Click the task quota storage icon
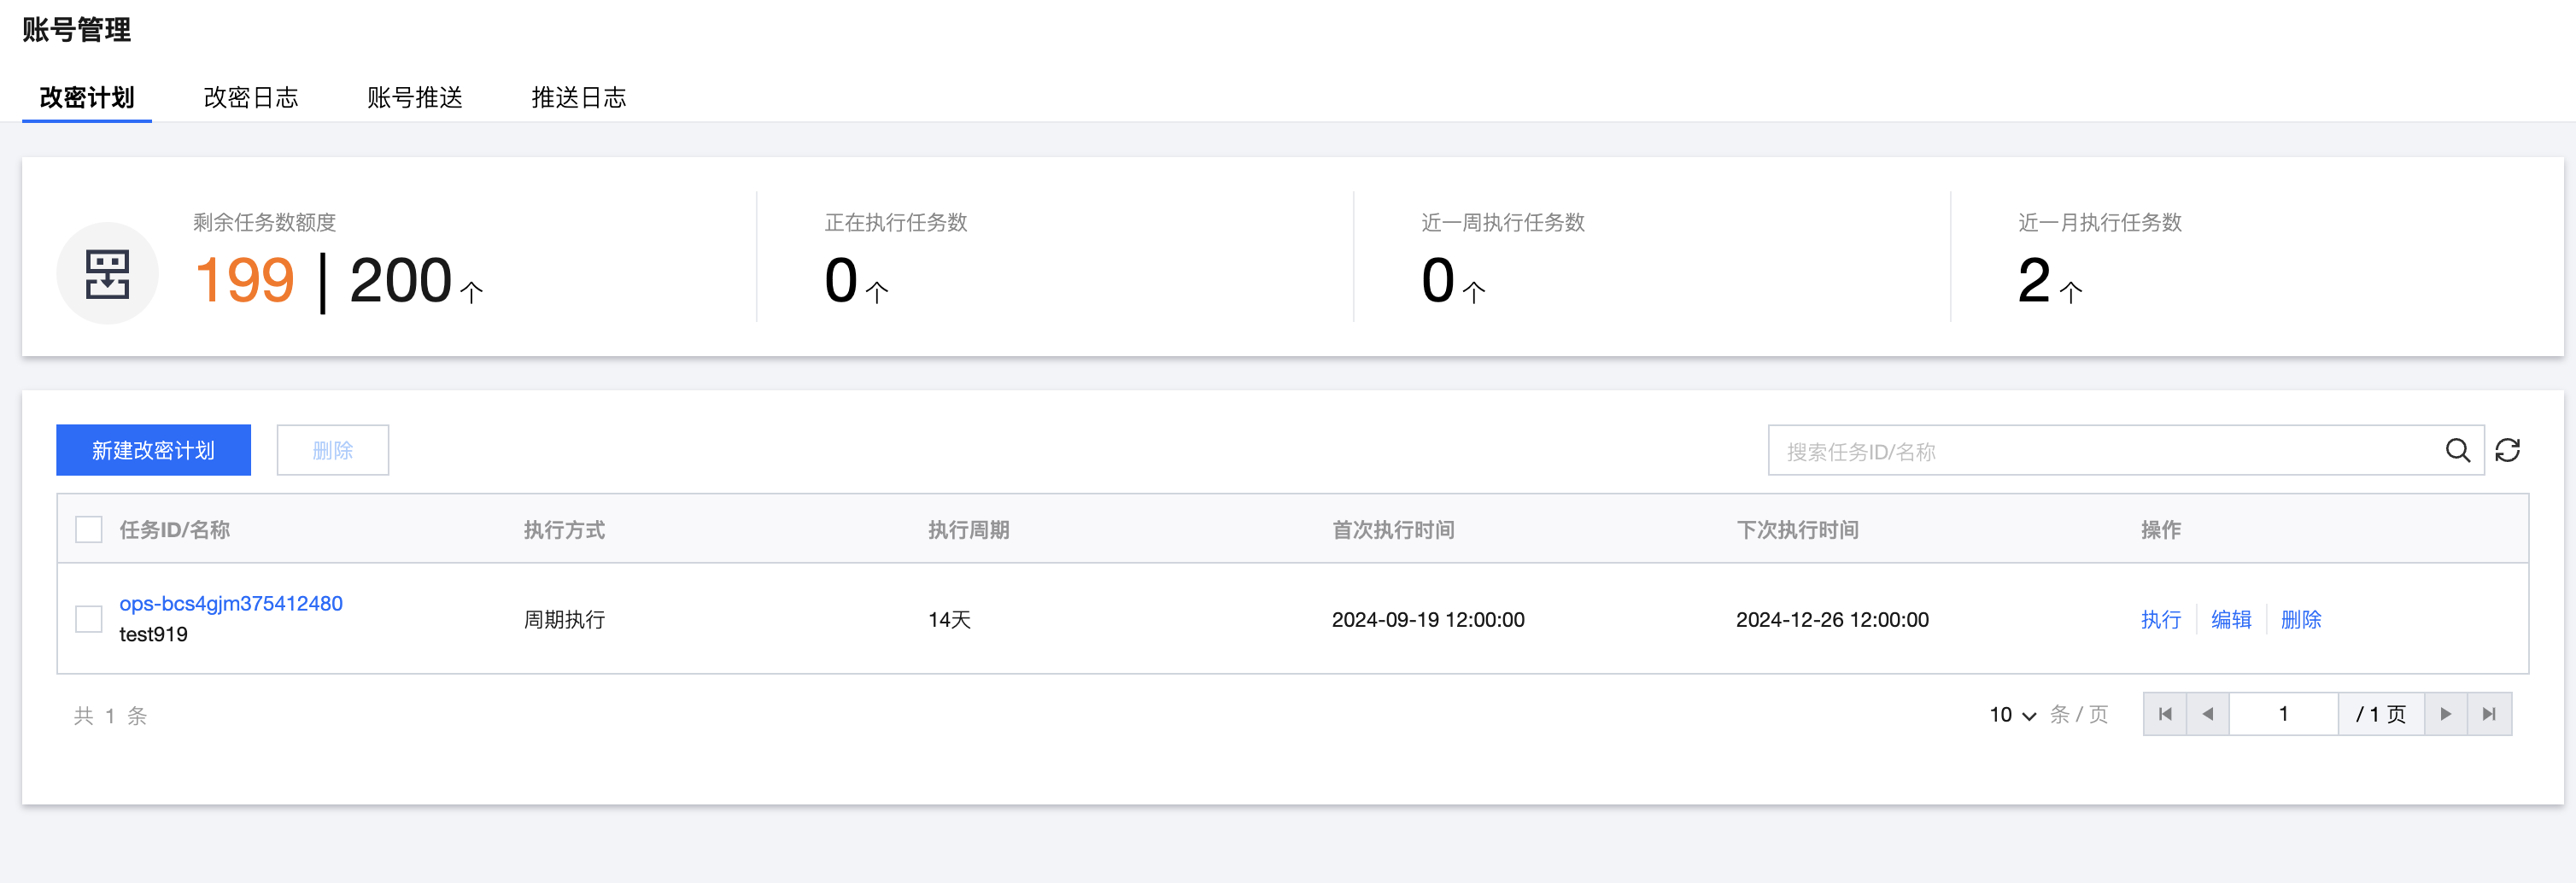 coord(107,274)
